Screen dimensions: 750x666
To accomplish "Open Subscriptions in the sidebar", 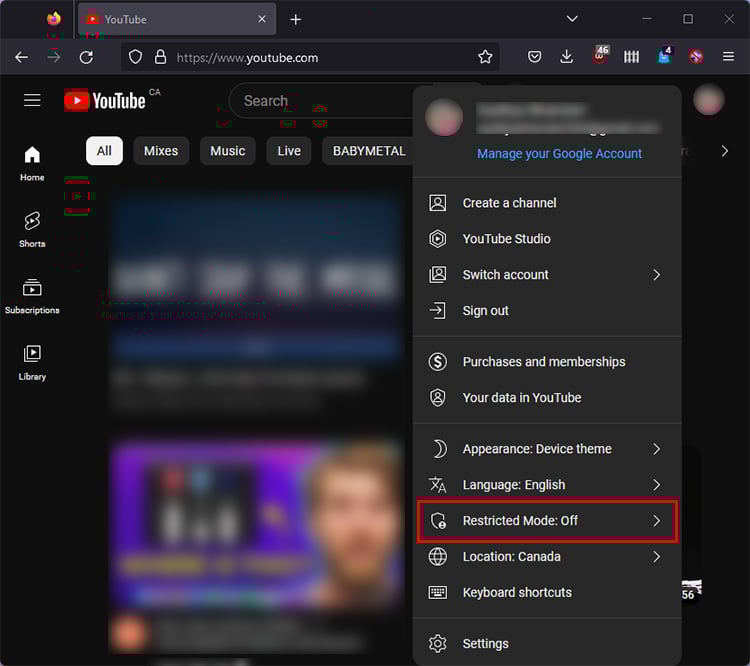I will click(x=32, y=297).
